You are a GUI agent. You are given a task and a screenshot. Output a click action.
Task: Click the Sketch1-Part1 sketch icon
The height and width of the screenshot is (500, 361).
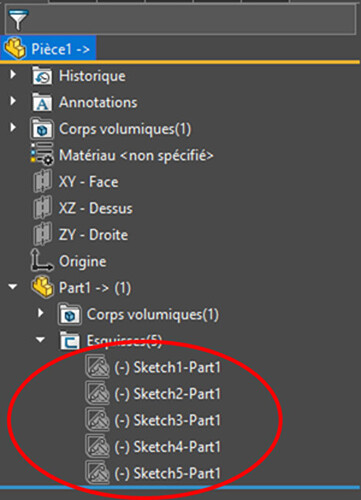[x=97, y=366]
